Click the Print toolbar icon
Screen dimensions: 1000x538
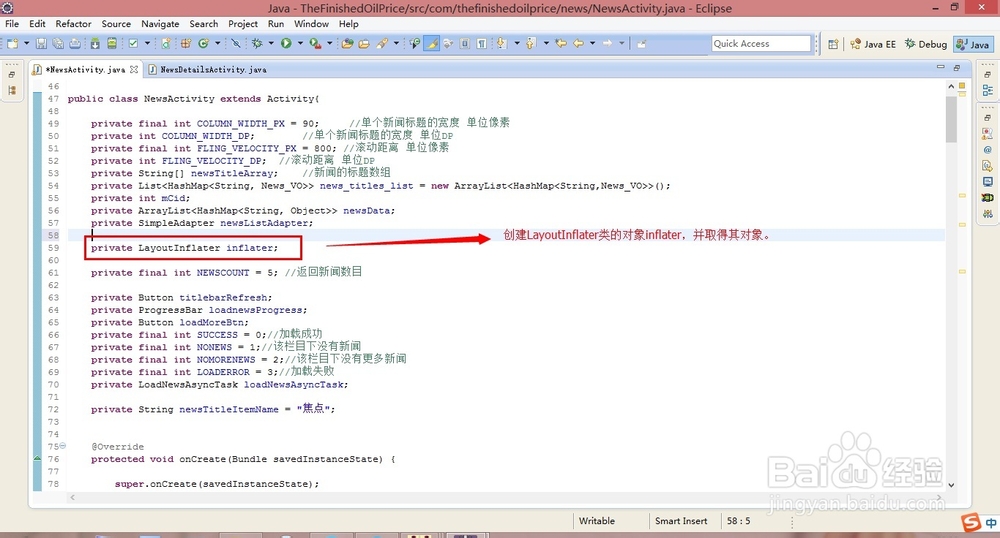(75, 43)
